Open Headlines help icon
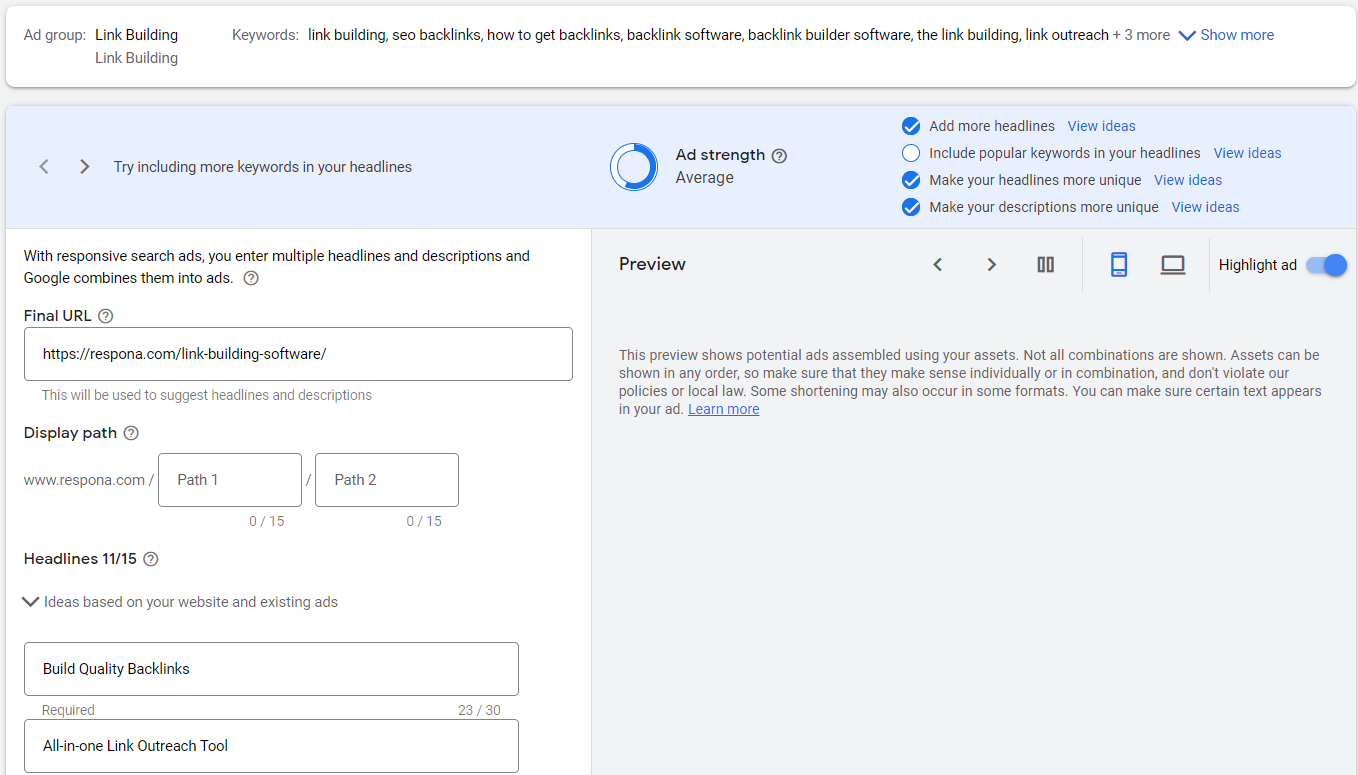The width and height of the screenshot is (1358, 775). click(151, 559)
